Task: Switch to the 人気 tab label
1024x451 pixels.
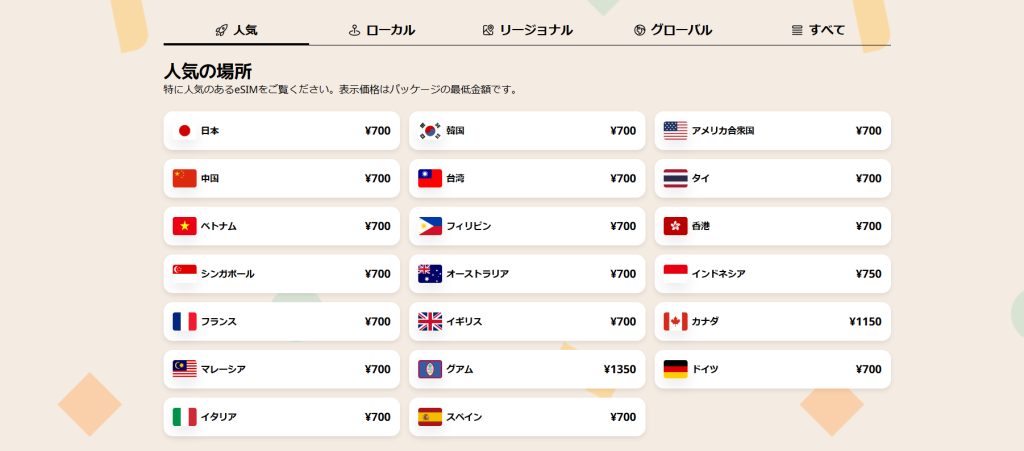Action: (x=246, y=30)
